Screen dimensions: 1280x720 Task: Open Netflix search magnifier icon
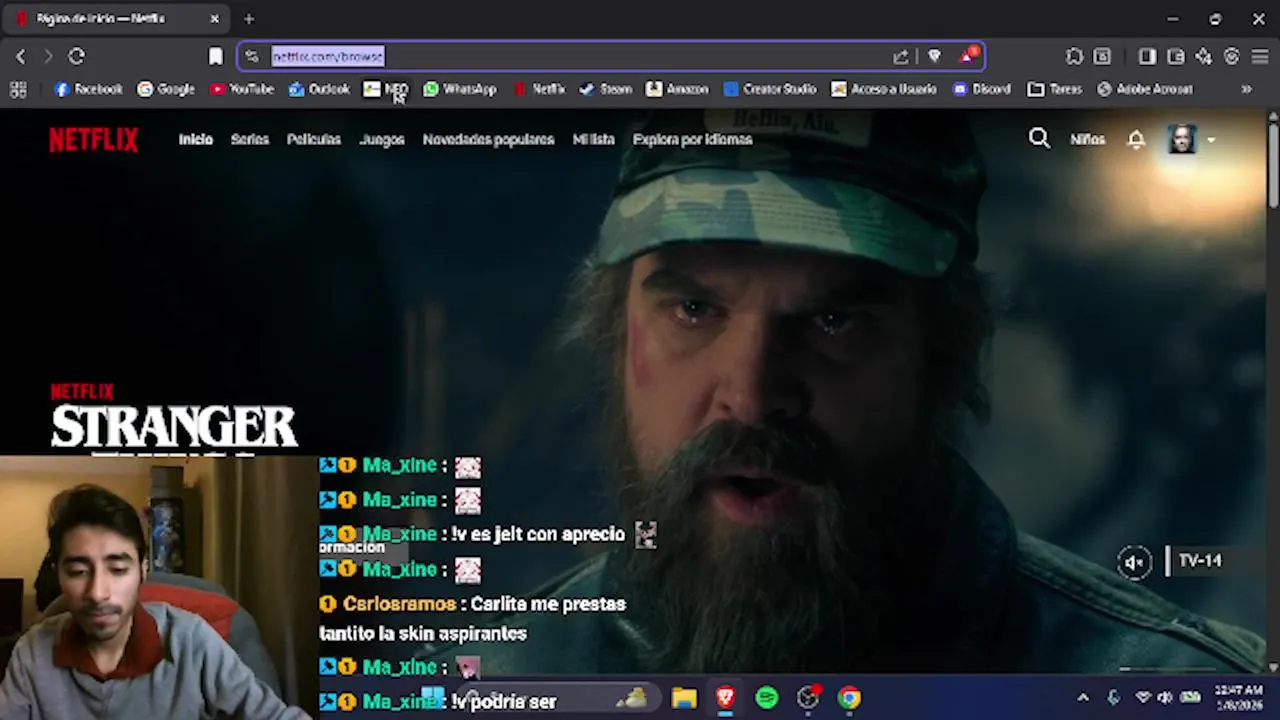pos(1039,139)
